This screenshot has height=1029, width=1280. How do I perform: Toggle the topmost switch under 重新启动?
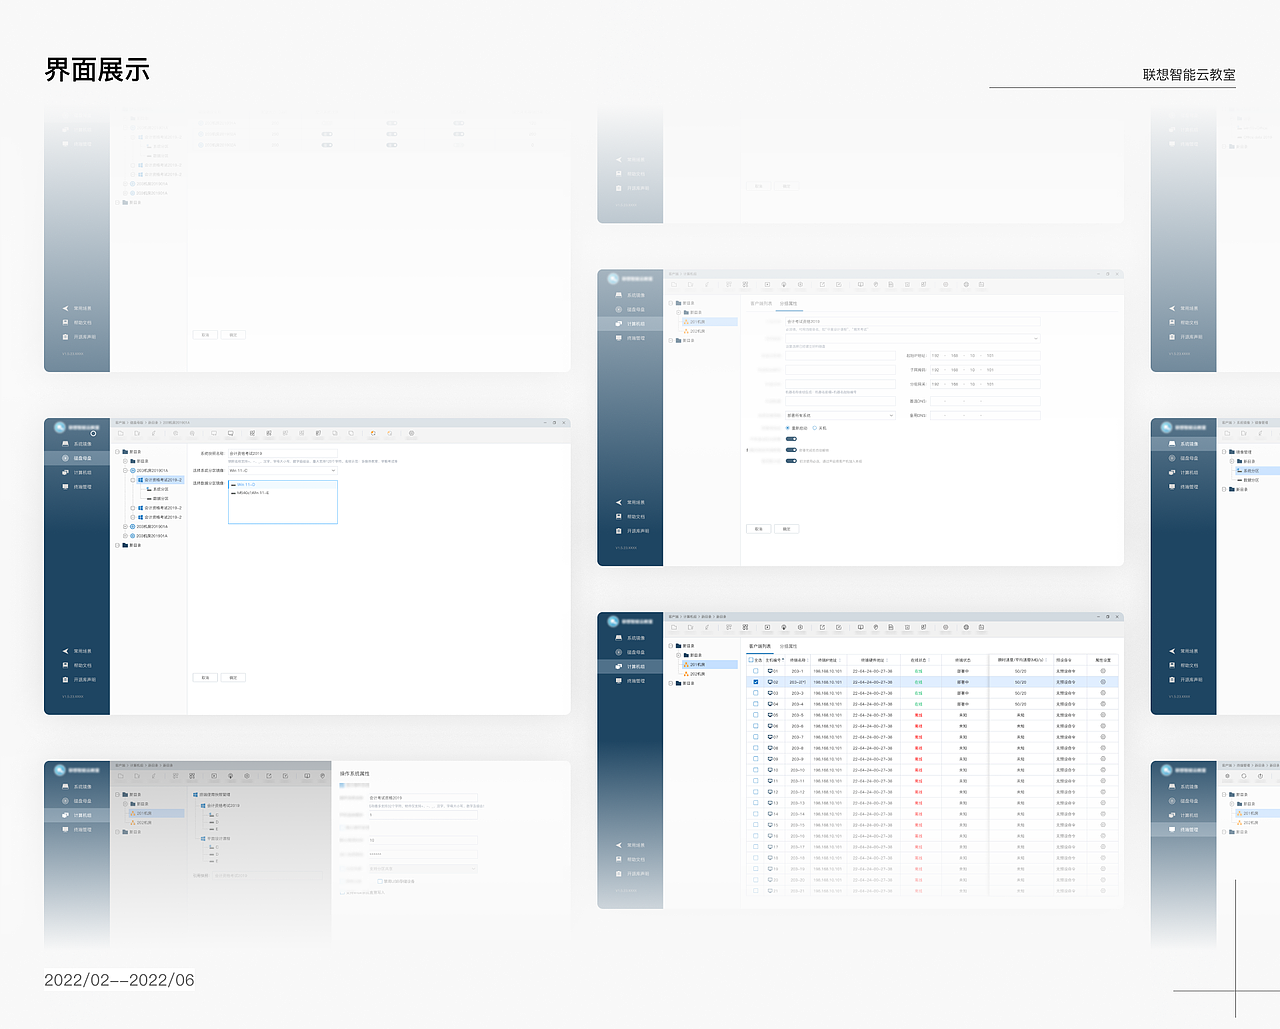(x=791, y=439)
